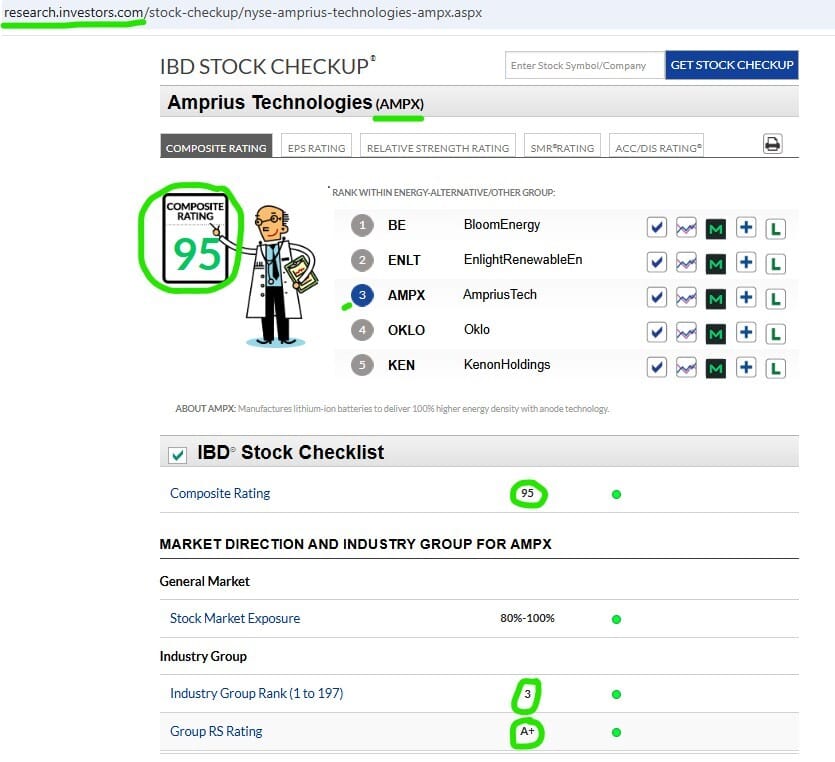Click the Composite Rating 95 badge

(x=195, y=237)
